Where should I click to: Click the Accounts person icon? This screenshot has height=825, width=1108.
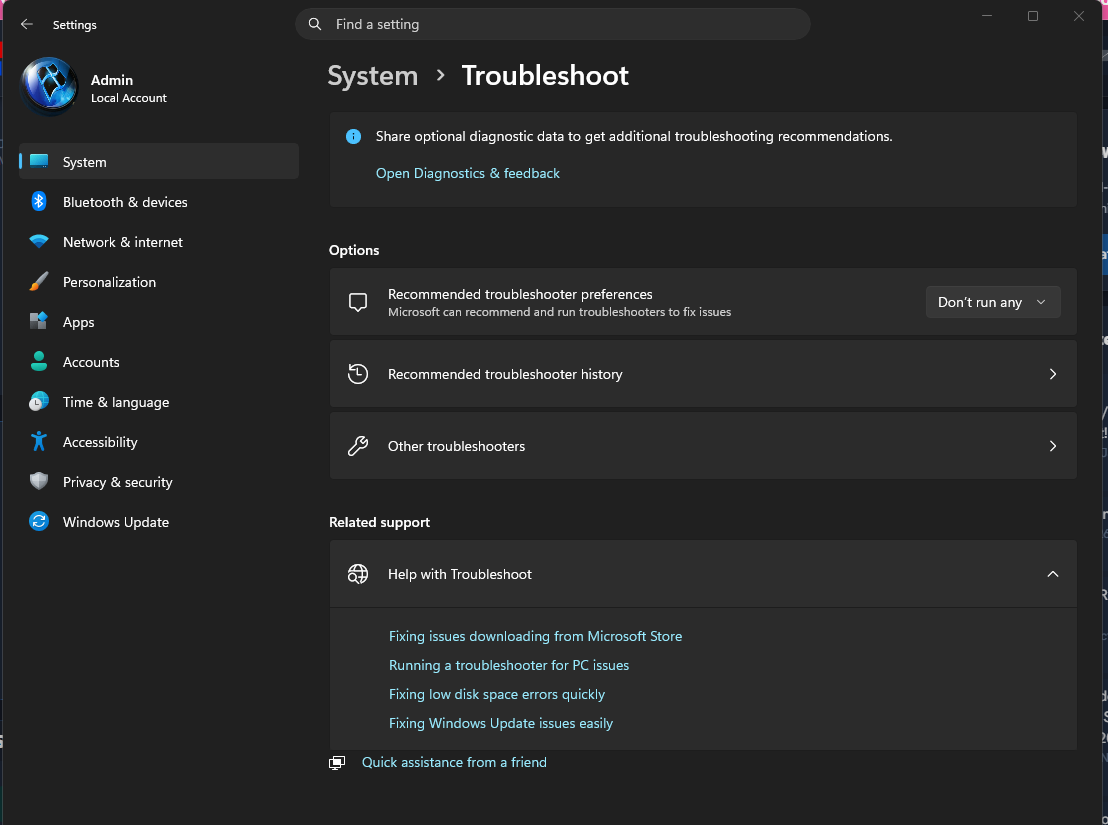(x=39, y=361)
